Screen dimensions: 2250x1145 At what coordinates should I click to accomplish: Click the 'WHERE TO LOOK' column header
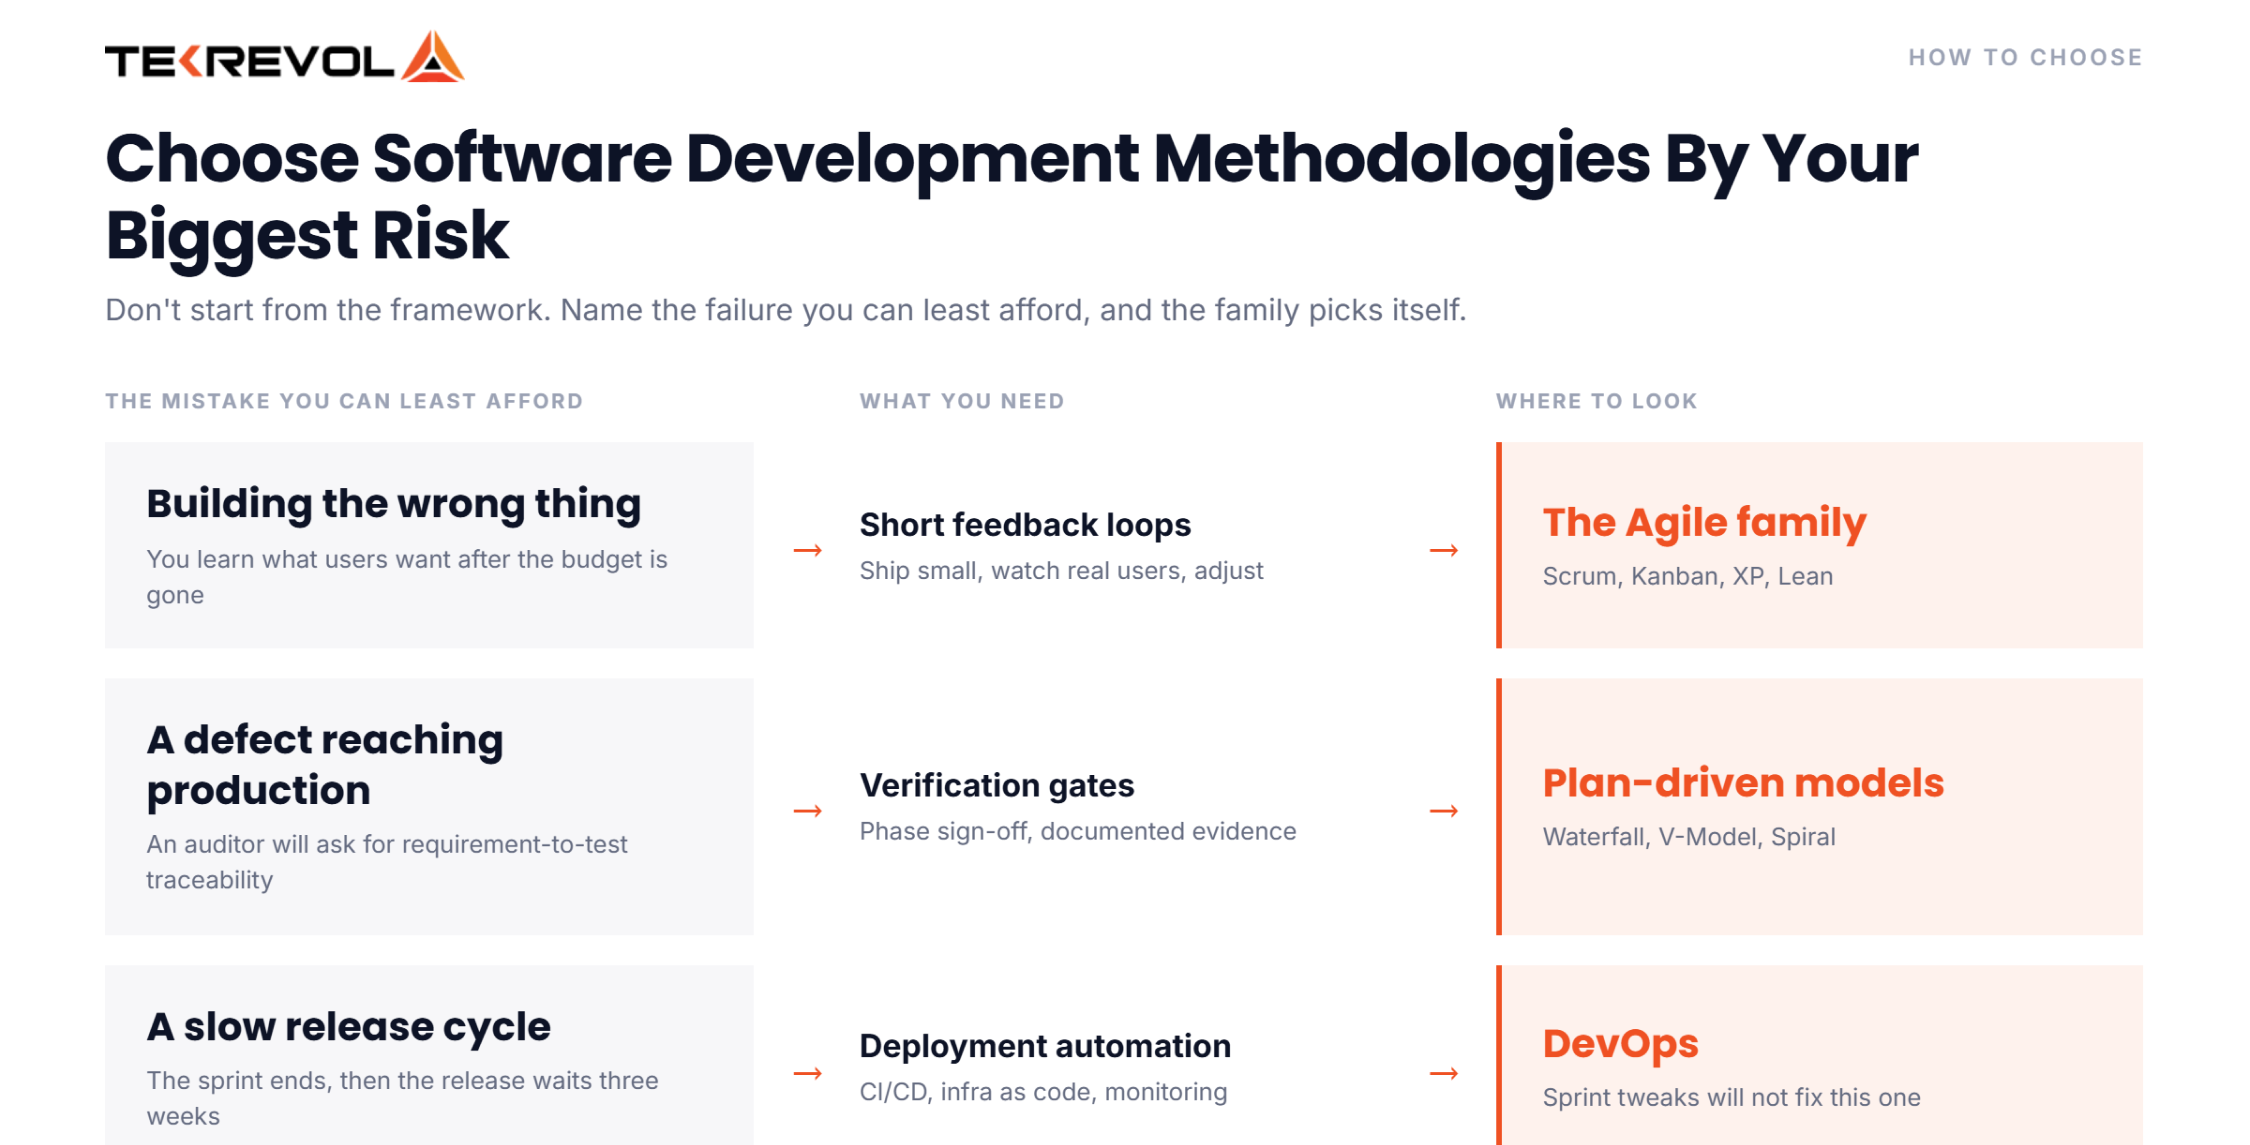[1596, 401]
